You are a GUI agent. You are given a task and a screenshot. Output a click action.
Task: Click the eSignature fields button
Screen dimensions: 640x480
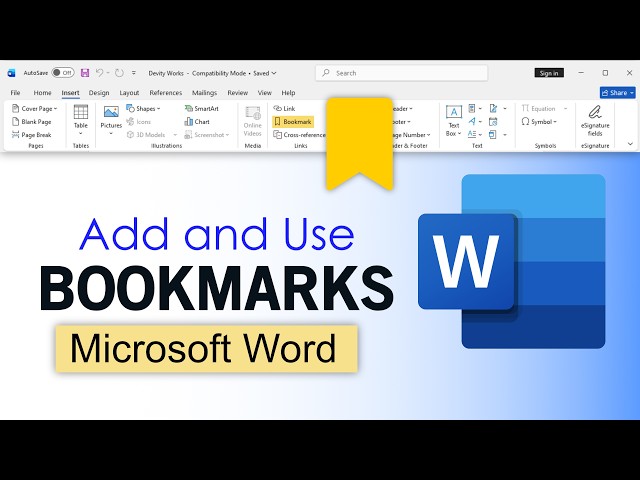click(x=595, y=121)
